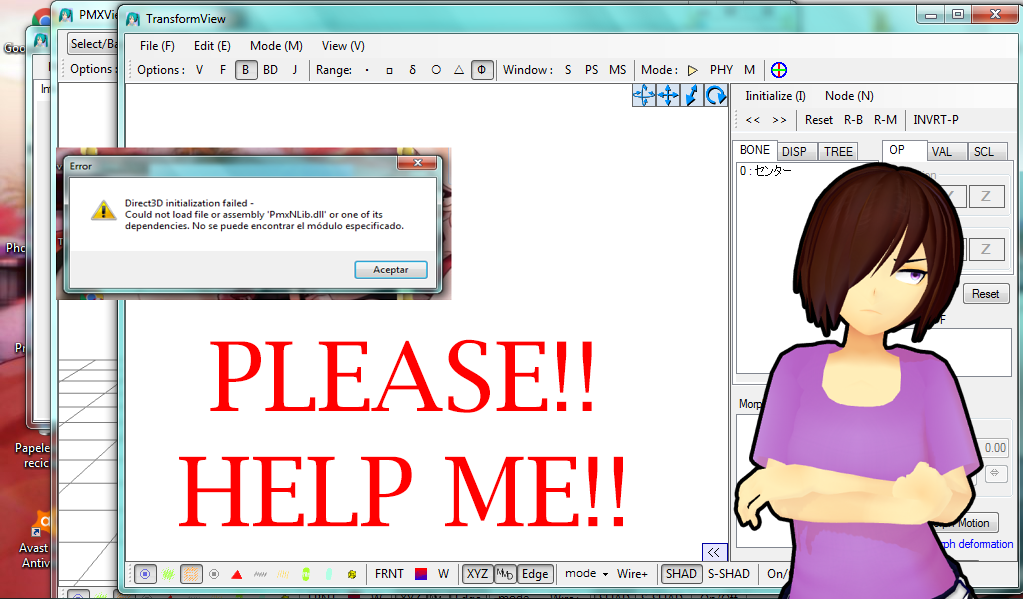1023x599 pixels.
Task: Toggle the phi symbol range option
Action: (x=481, y=70)
